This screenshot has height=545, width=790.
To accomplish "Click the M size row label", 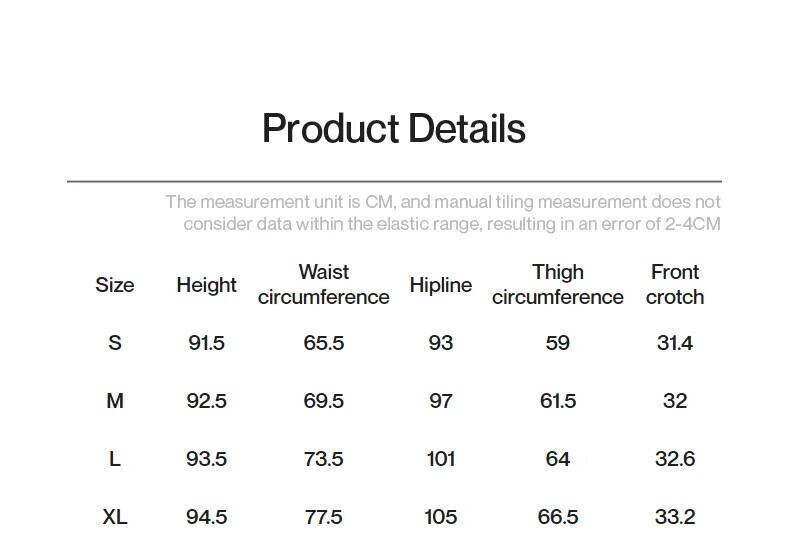I will point(115,401).
